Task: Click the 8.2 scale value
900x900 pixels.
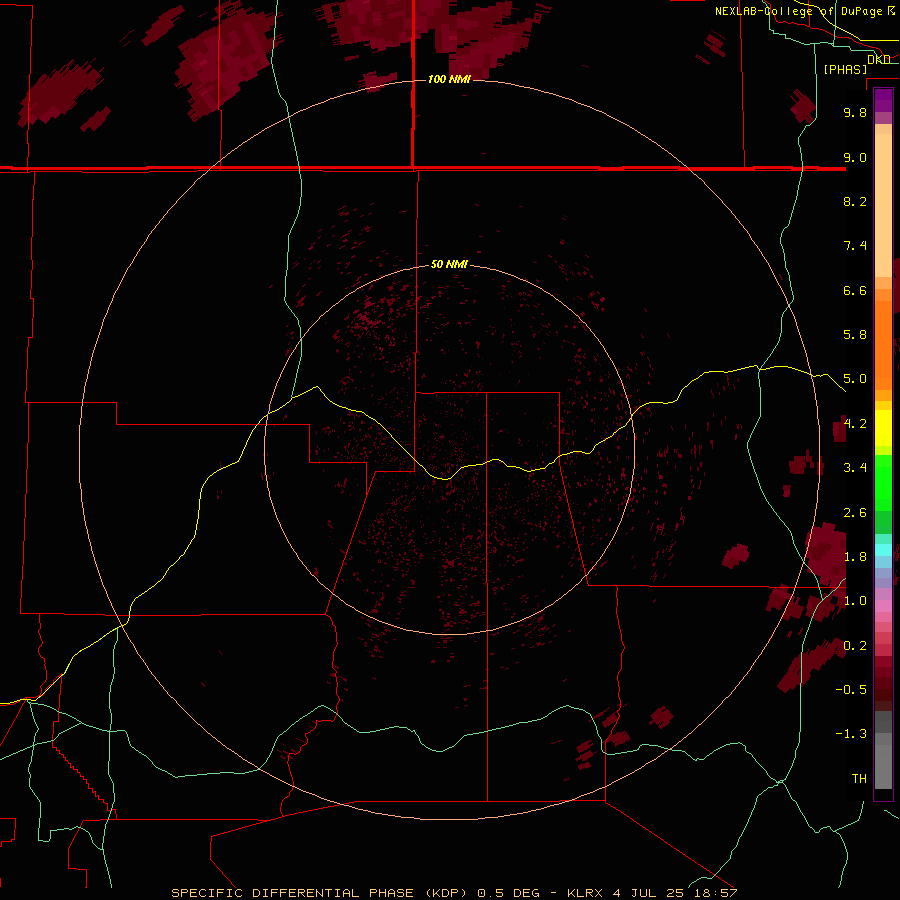Action: point(855,201)
